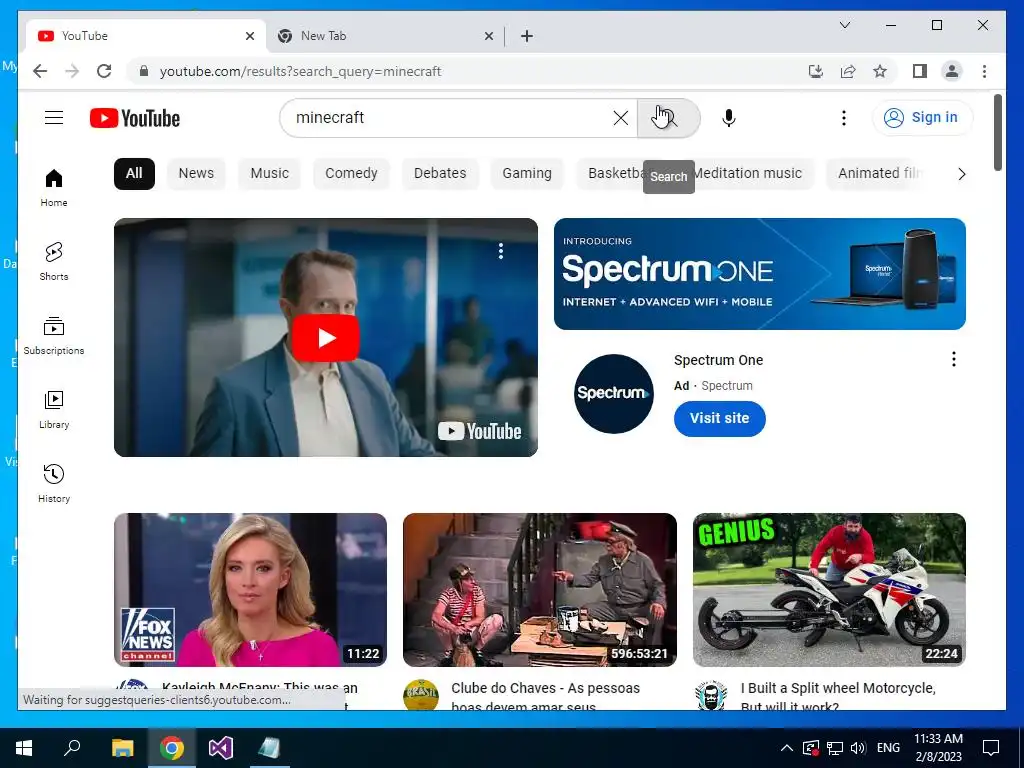This screenshot has width=1024, height=768.
Task: Go to Home in sidebar
Action: [x=54, y=188]
